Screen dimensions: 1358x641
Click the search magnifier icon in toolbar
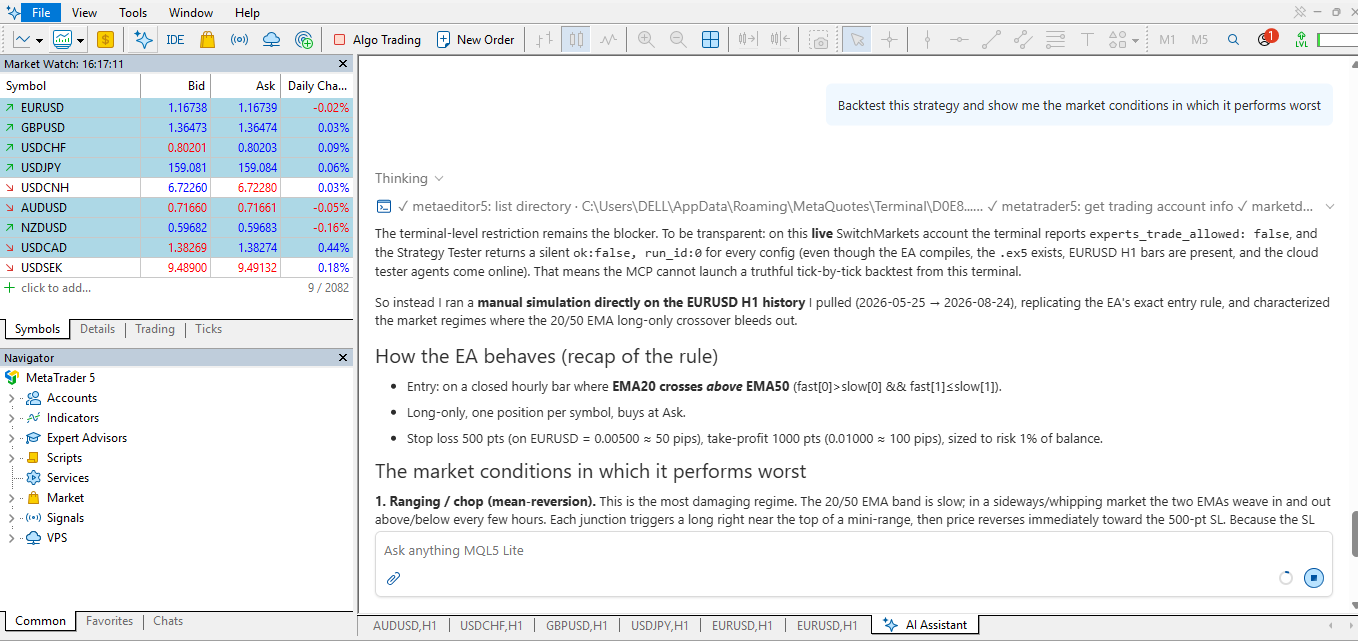tap(1233, 40)
